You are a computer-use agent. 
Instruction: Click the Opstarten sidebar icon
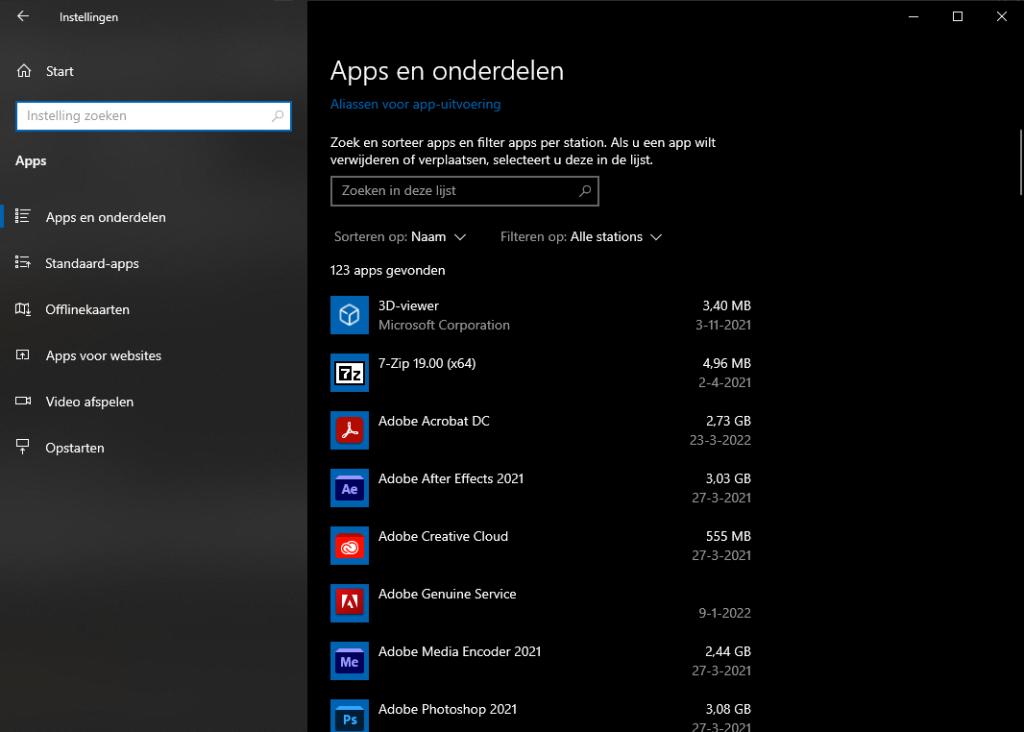coord(23,447)
